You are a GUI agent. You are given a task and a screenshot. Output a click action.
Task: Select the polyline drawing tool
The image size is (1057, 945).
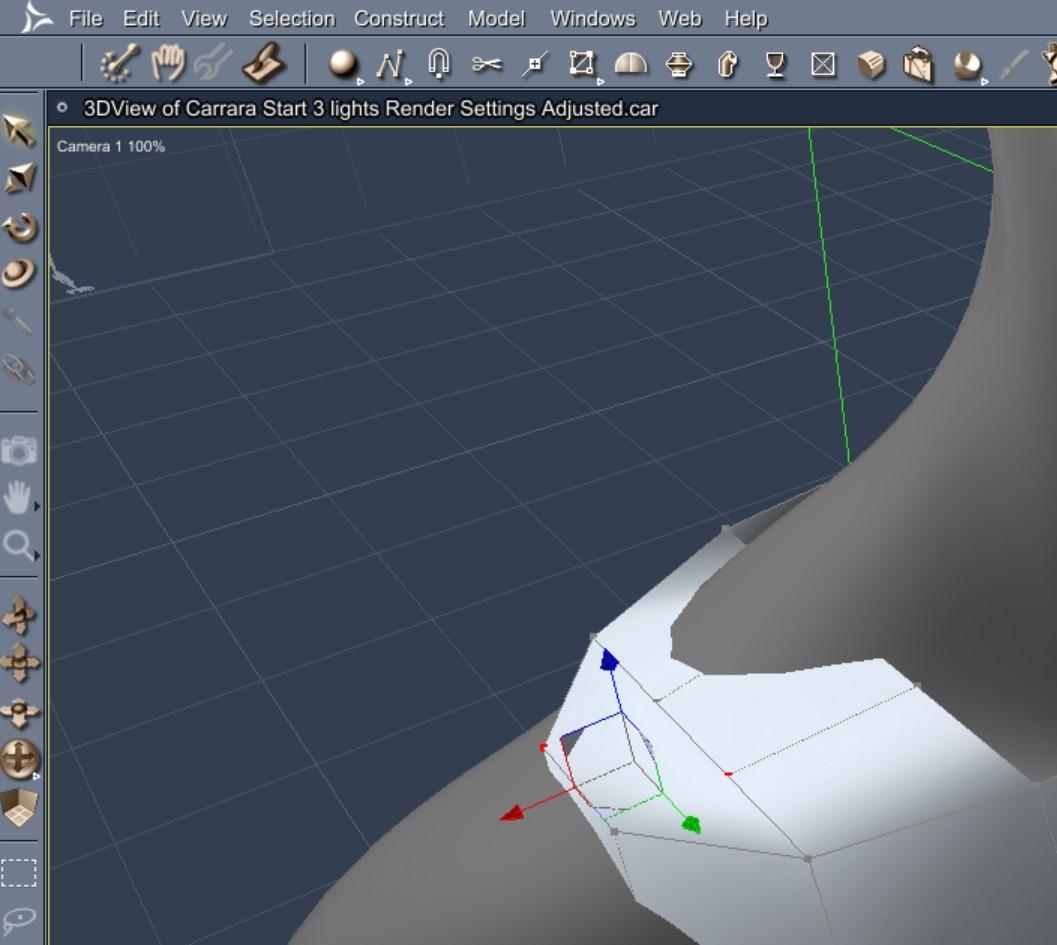pyautogui.click(x=390, y=65)
